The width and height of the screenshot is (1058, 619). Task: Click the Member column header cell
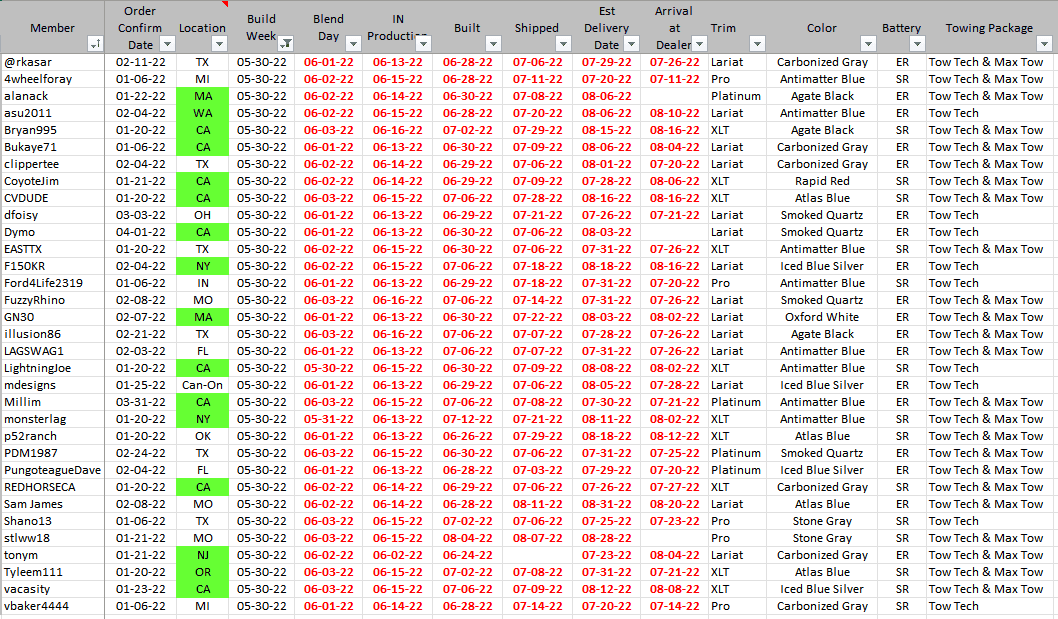click(52, 28)
